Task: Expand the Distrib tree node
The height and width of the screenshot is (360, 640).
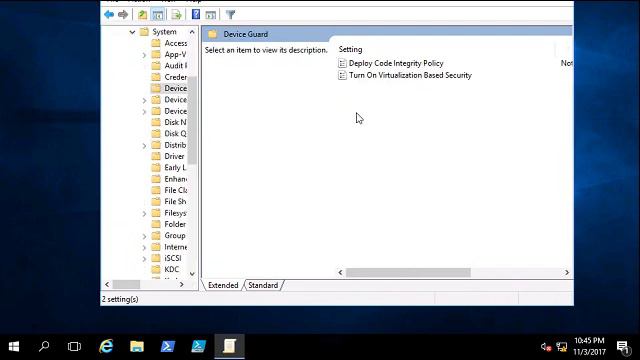Action: 144,145
